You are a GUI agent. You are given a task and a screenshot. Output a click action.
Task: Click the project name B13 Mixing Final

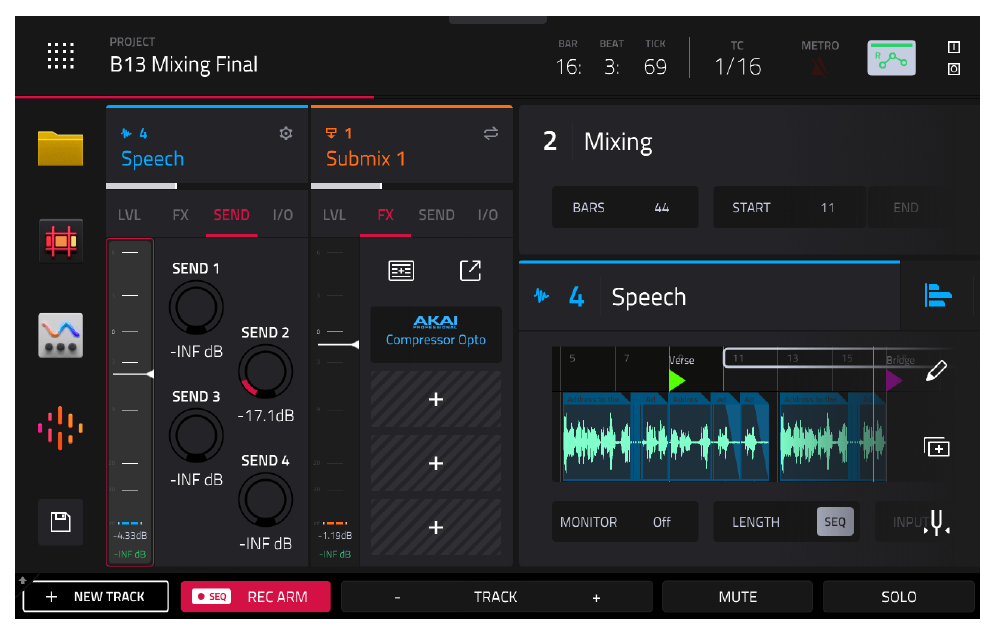[184, 64]
